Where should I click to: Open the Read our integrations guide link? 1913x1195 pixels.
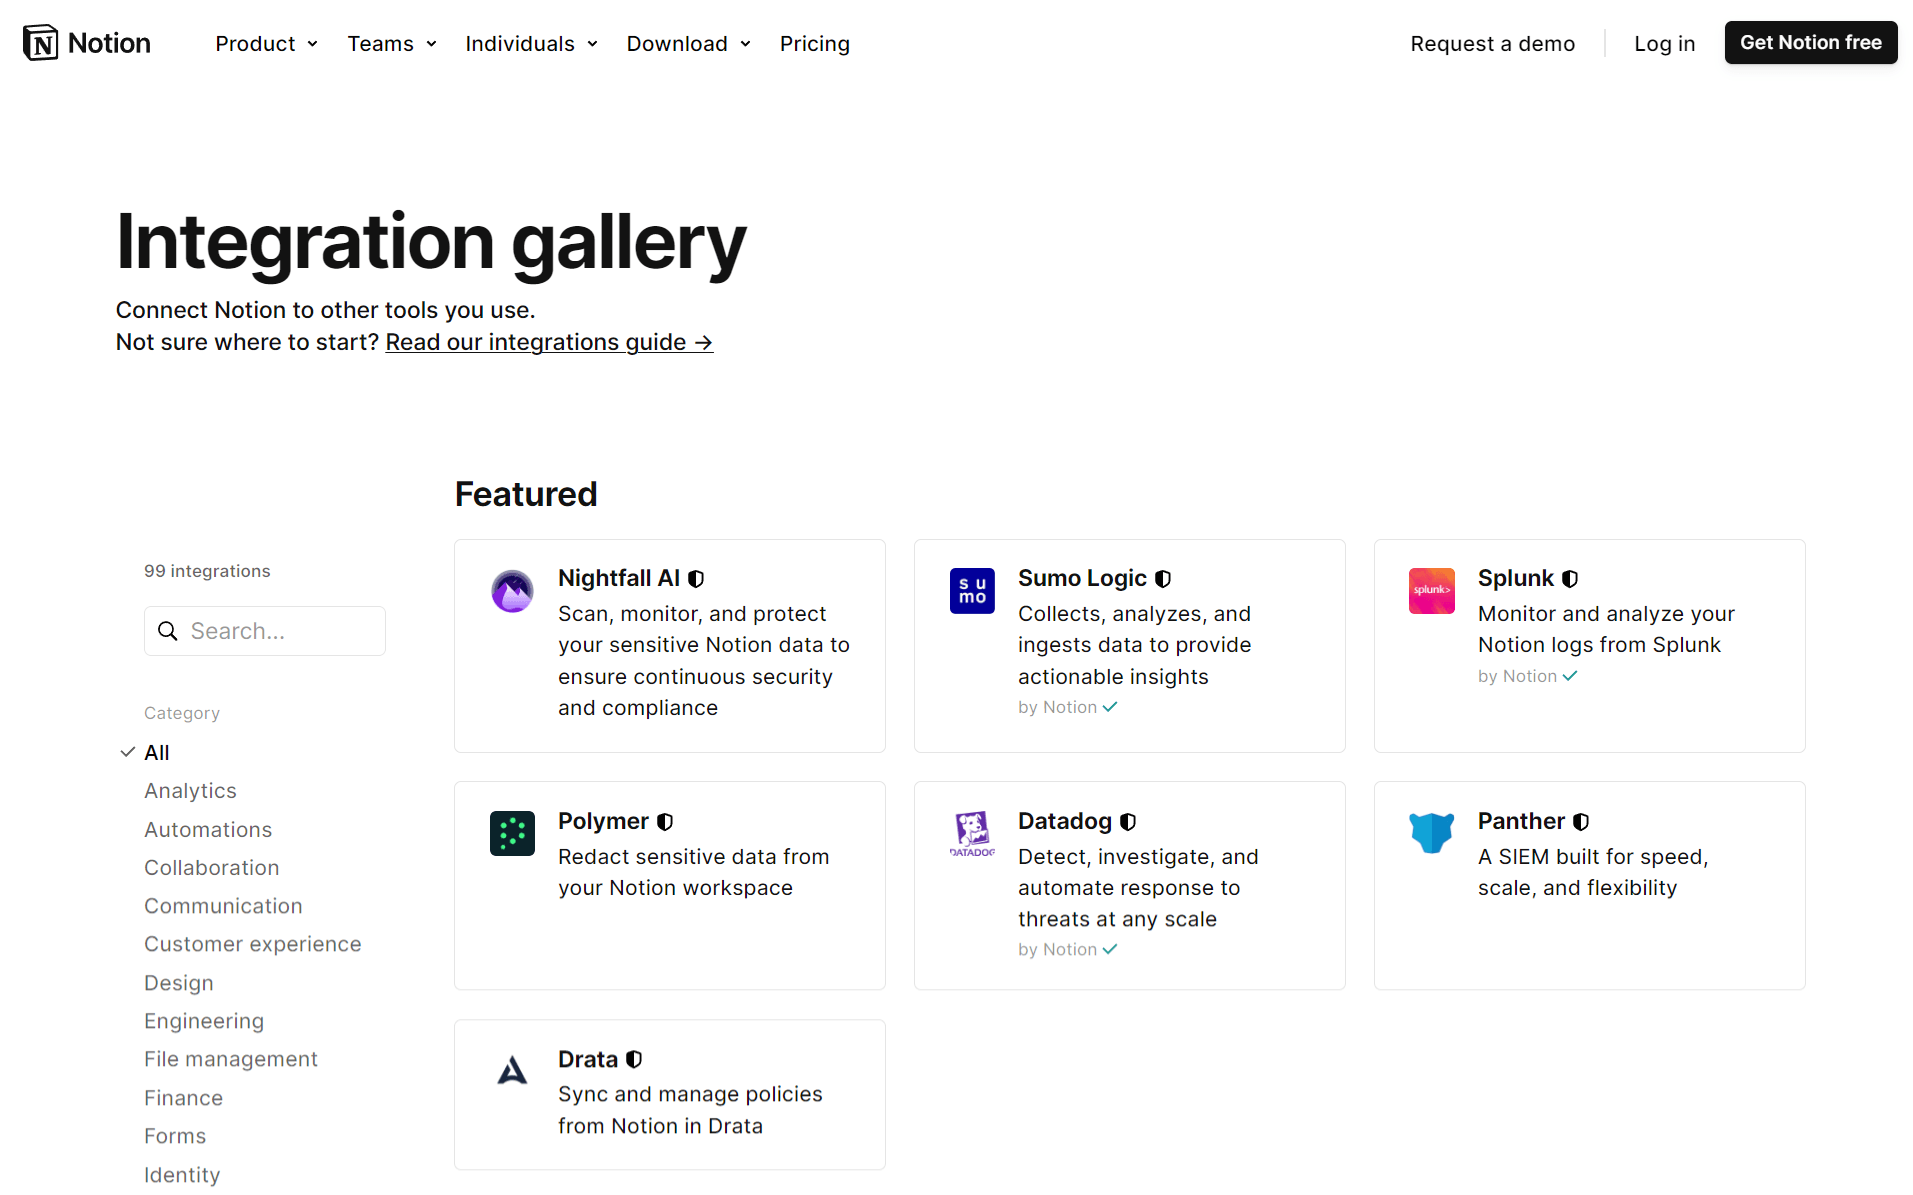tap(549, 342)
